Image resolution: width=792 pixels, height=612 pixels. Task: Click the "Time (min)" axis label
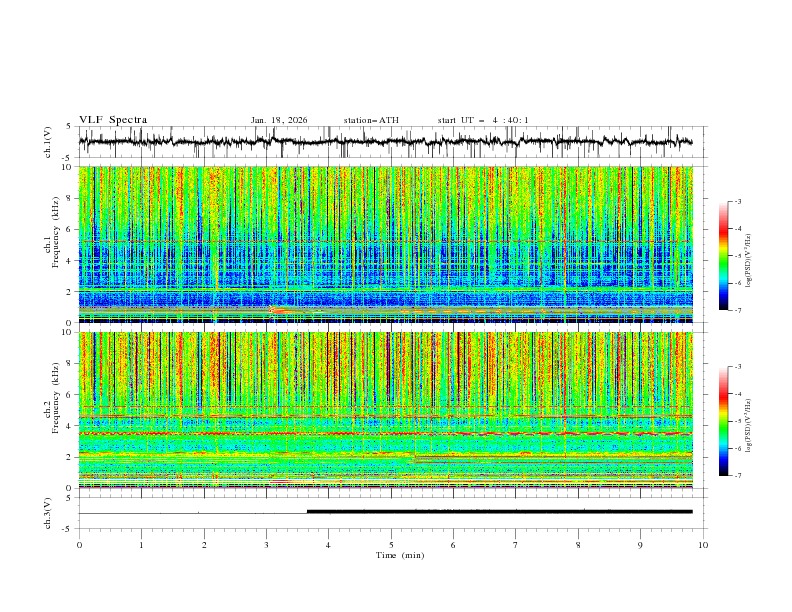[400, 555]
